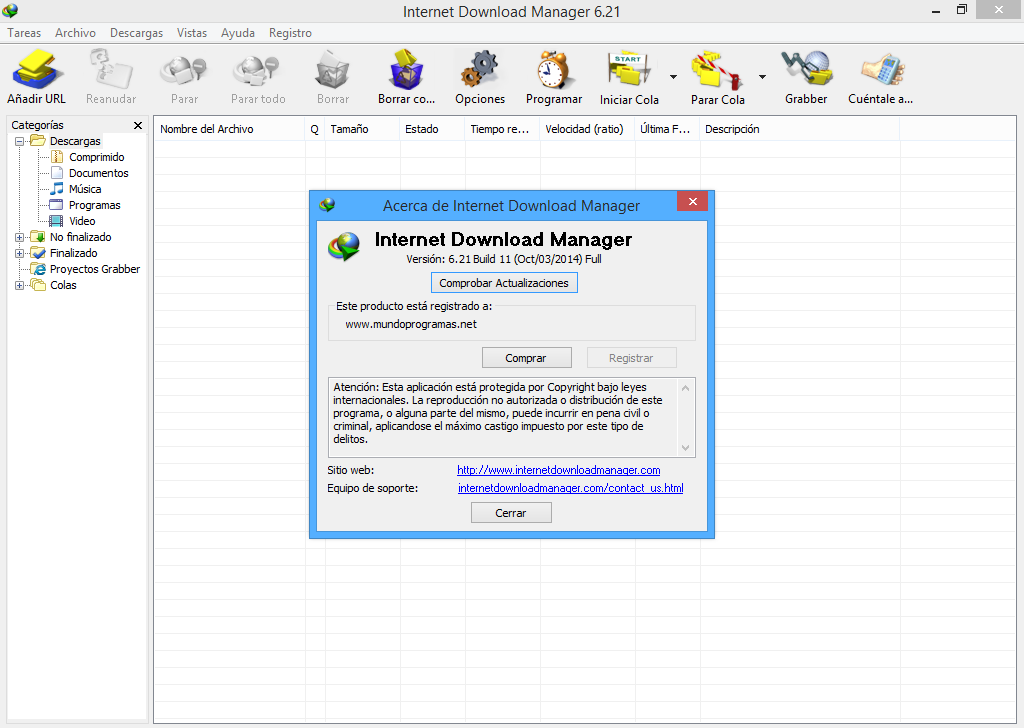Click the Parar Cola icon

[717, 70]
